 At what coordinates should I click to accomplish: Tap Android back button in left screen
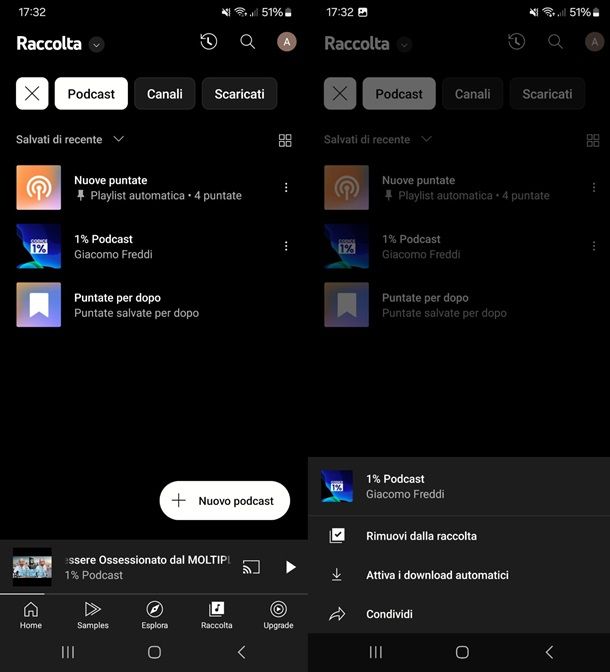pos(242,652)
